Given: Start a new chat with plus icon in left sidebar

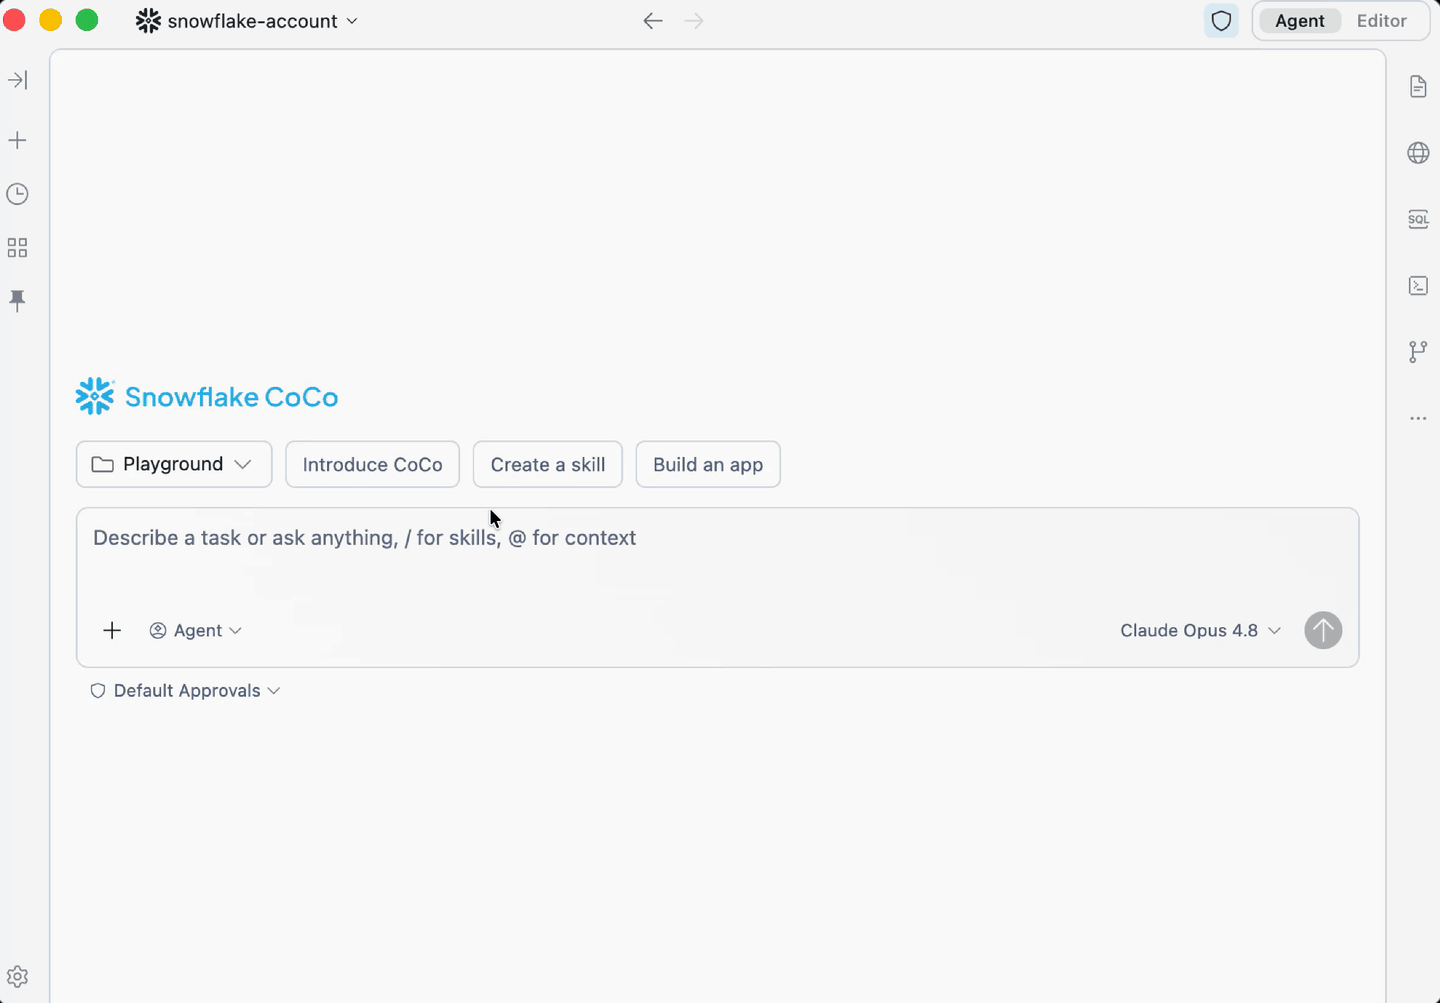Looking at the screenshot, I should [x=17, y=140].
